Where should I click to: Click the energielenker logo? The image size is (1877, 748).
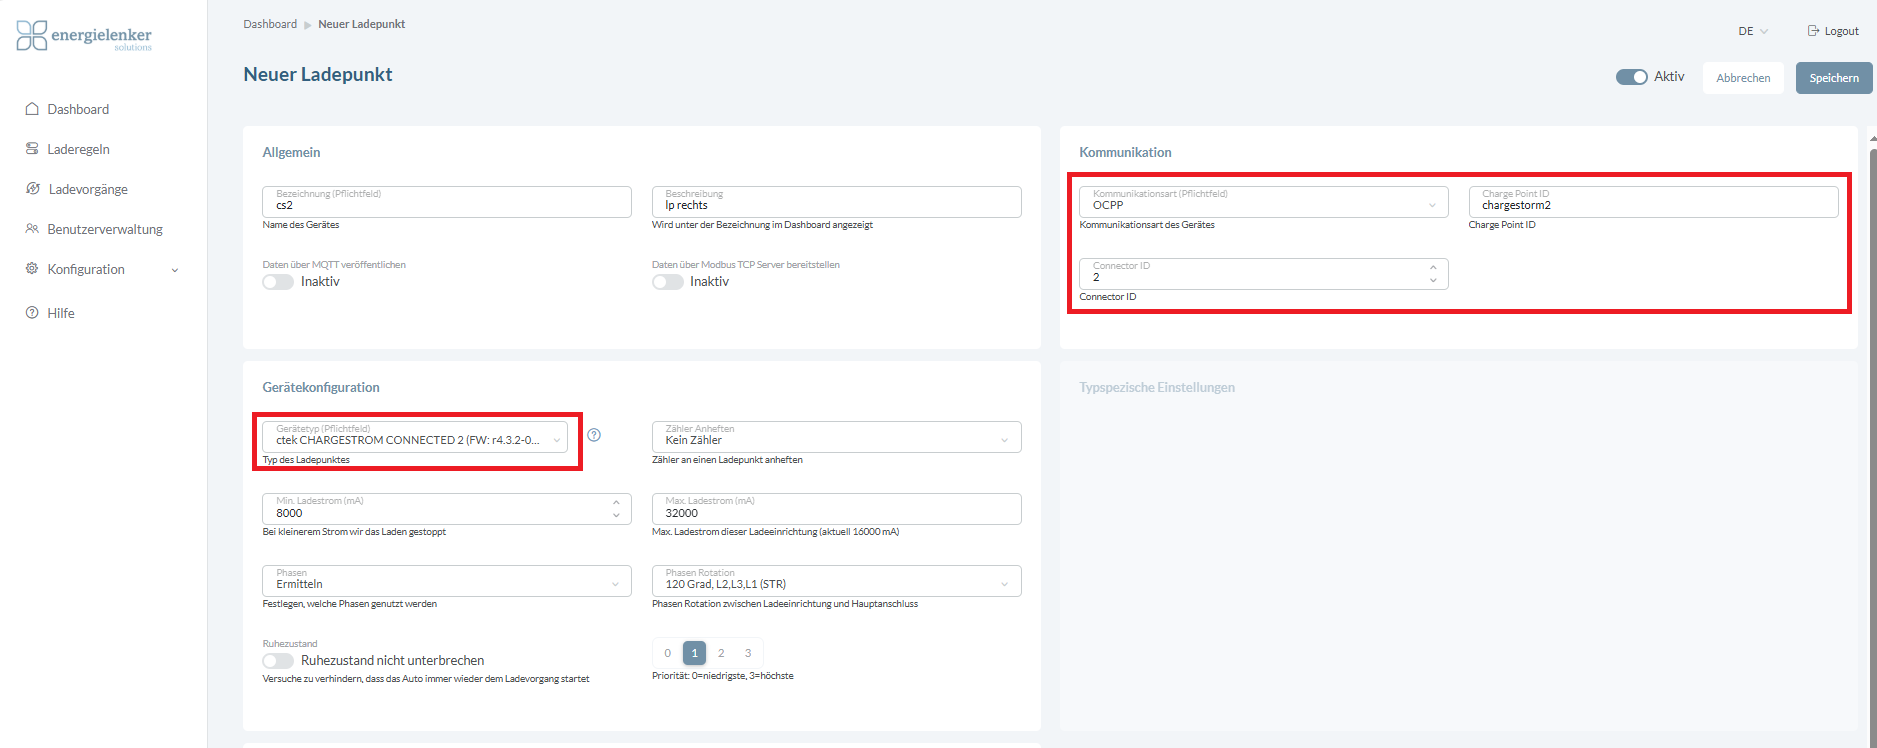(x=84, y=36)
